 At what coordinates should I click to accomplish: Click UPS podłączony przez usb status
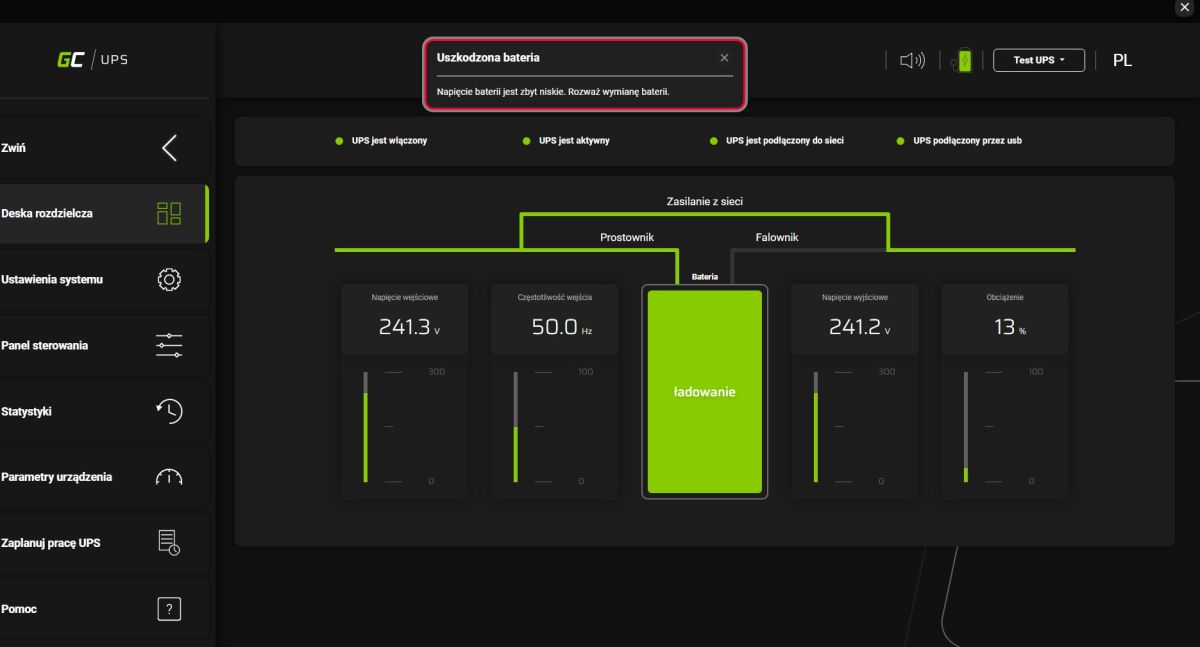pos(959,141)
